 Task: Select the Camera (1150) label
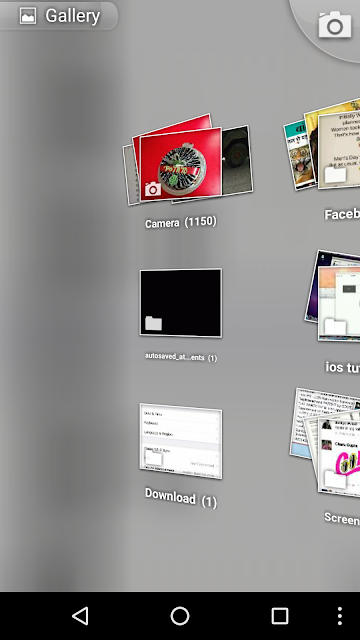coord(180,222)
